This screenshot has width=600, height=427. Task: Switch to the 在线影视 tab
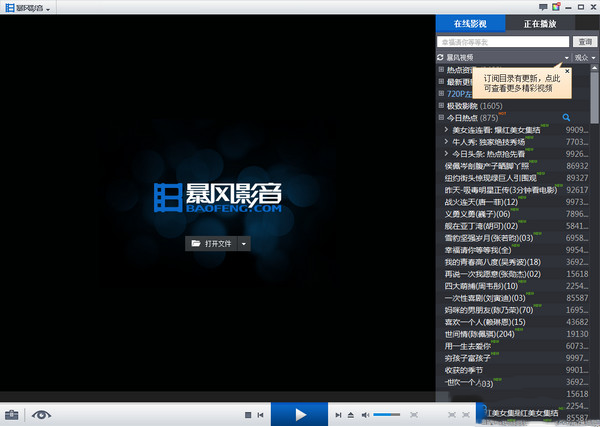pyautogui.click(x=470, y=24)
